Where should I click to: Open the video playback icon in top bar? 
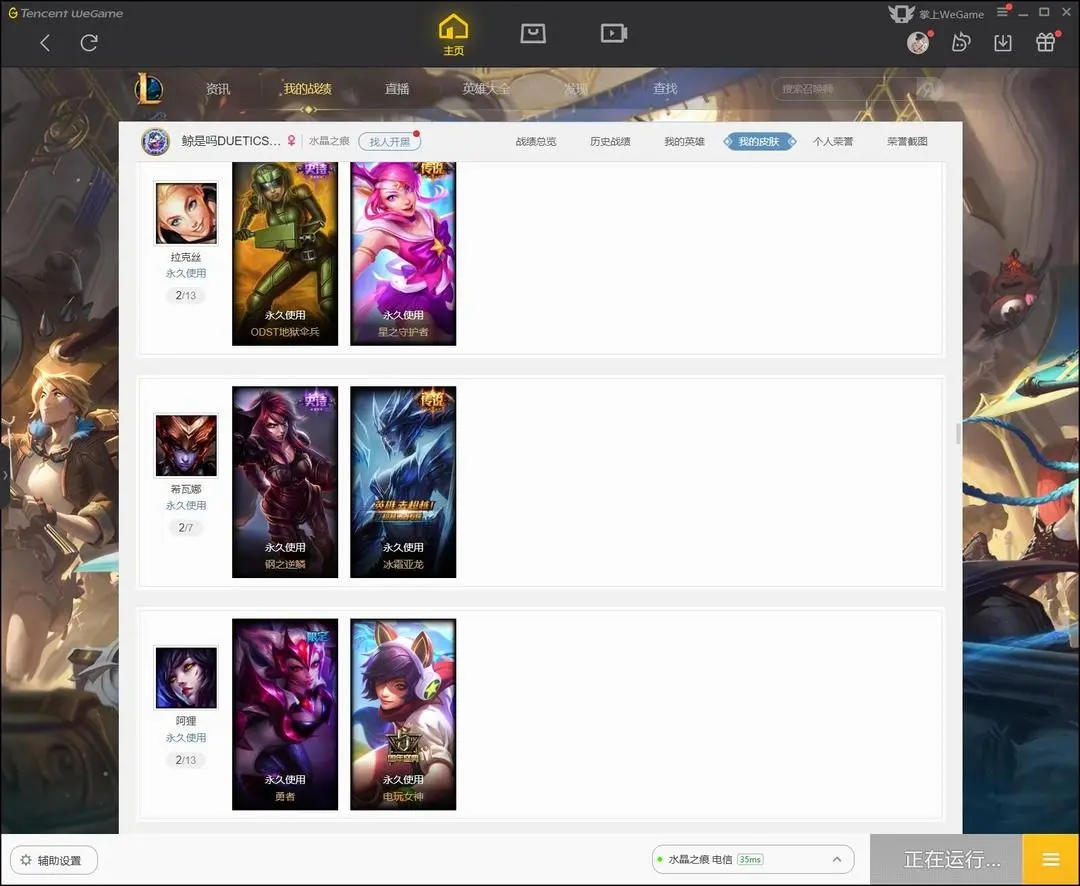[x=614, y=33]
